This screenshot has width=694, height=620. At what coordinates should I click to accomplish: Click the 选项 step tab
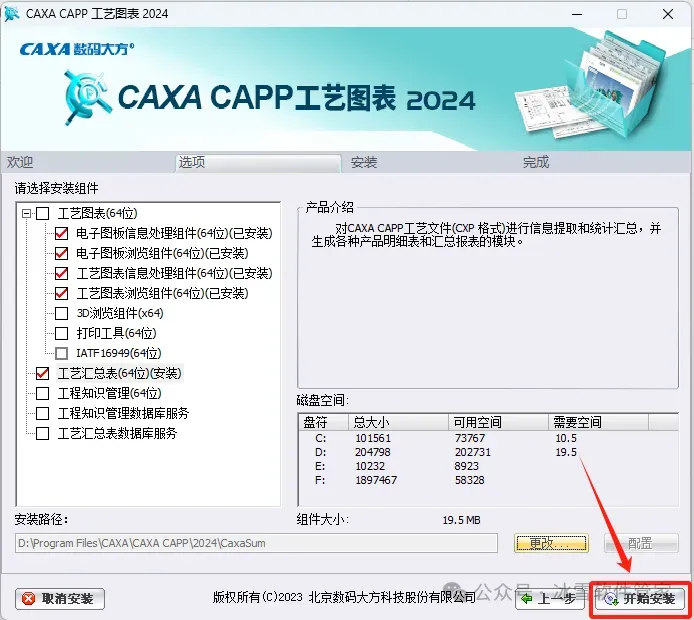[x=258, y=163]
